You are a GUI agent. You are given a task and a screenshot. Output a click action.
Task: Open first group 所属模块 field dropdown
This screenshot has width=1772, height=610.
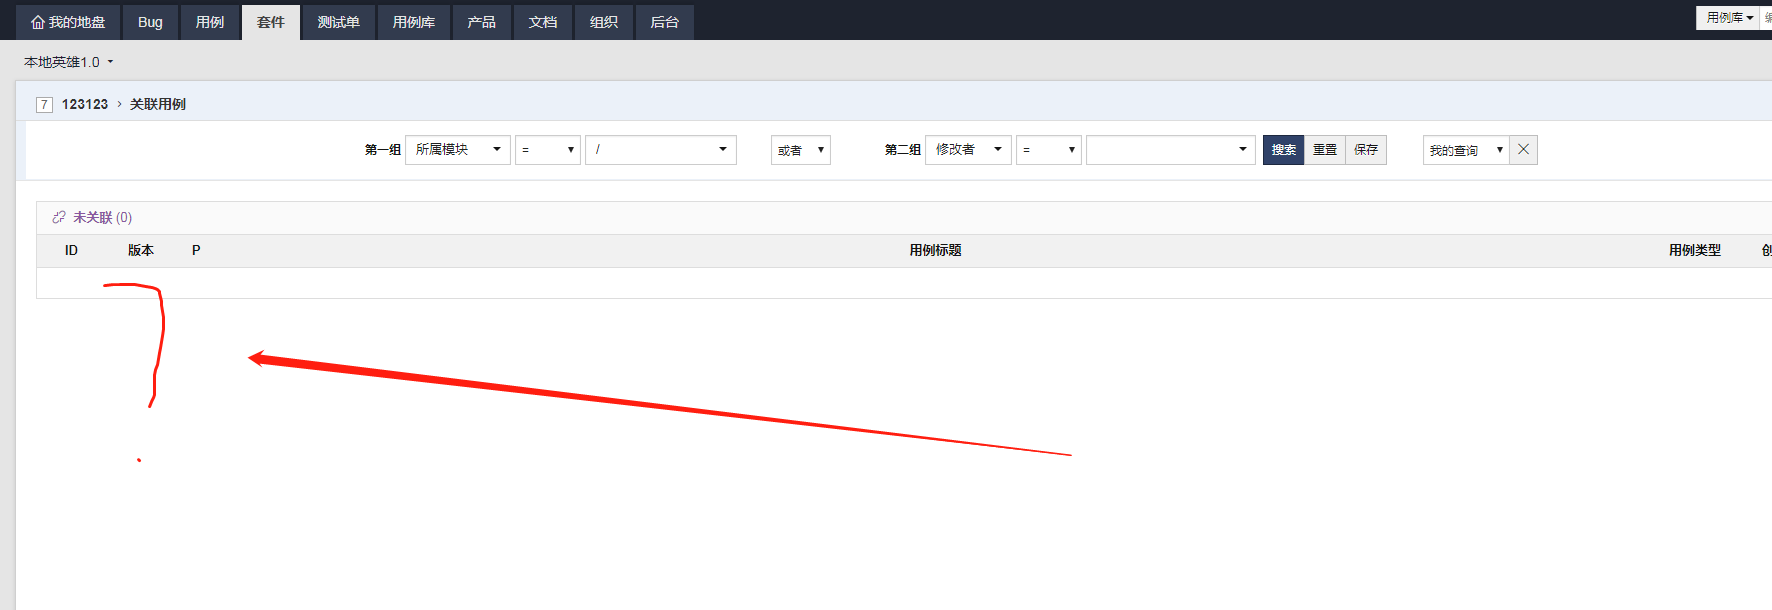pos(458,150)
